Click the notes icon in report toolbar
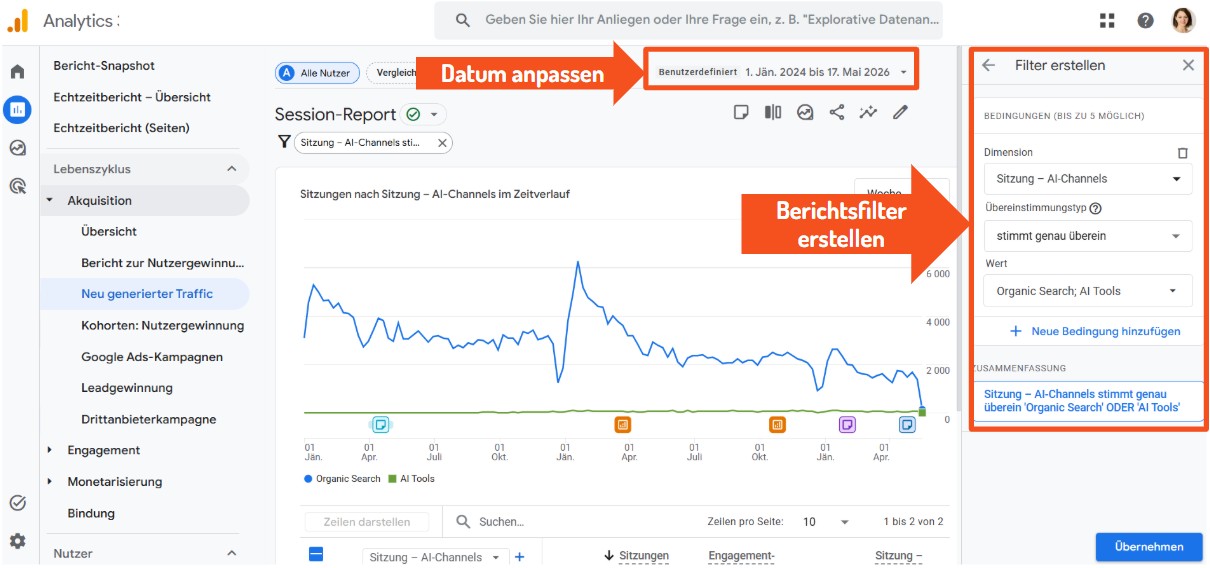The height and width of the screenshot is (568, 1210). (741, 112)
